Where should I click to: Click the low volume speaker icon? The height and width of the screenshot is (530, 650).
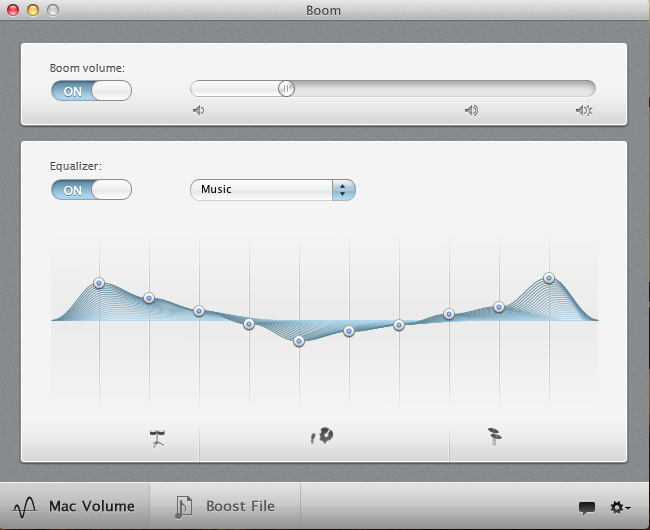point(198,110)
